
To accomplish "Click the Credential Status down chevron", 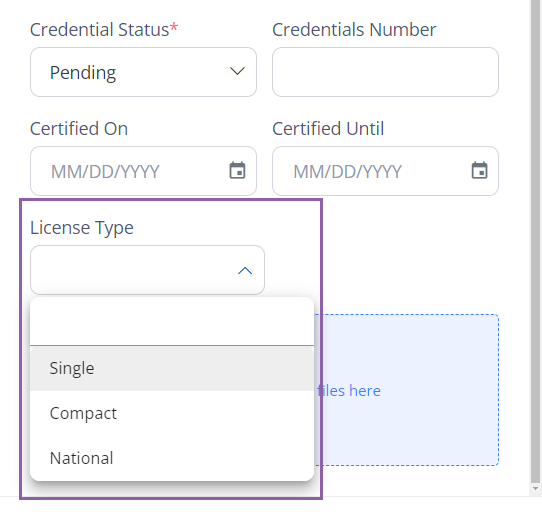I will coord(237,71).
